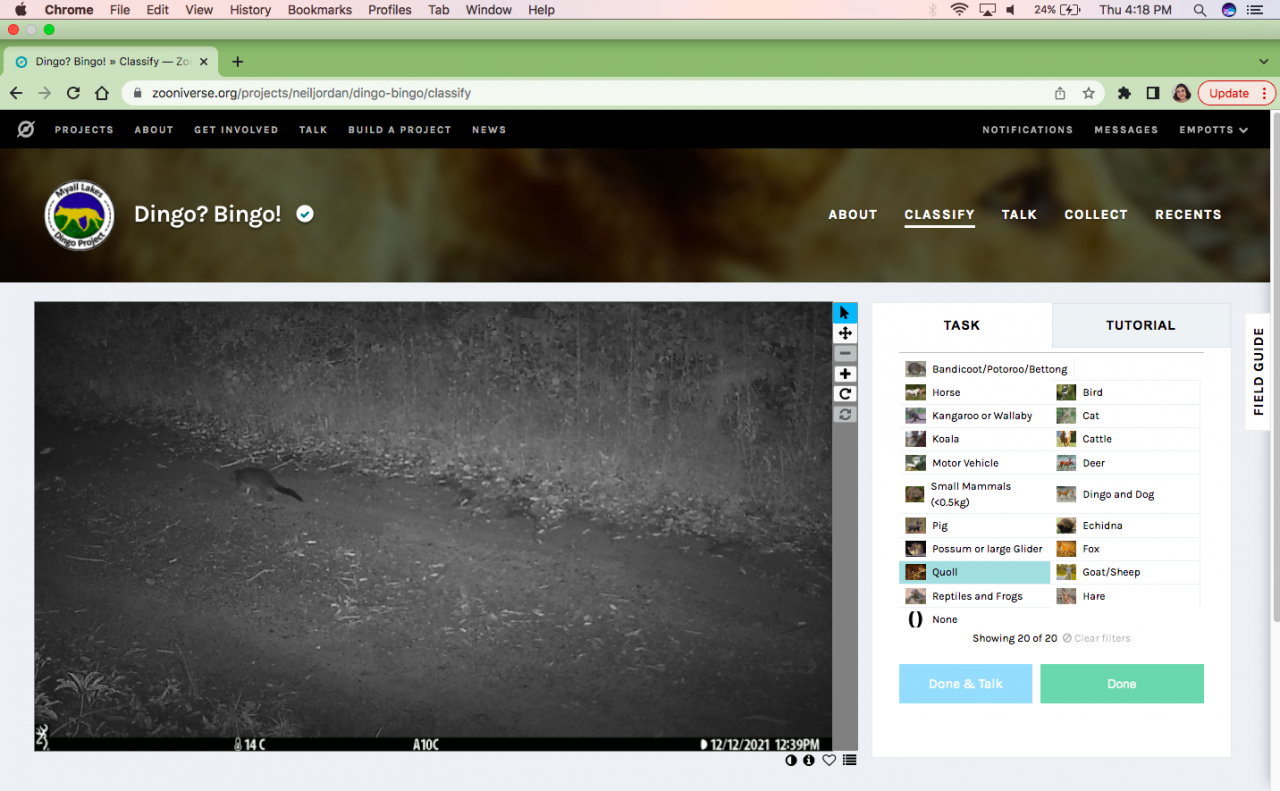The height and width of the screenshot is (791, 1280).
Task: Open NEWS in the top navigation
Action: (x=489, y=130)
